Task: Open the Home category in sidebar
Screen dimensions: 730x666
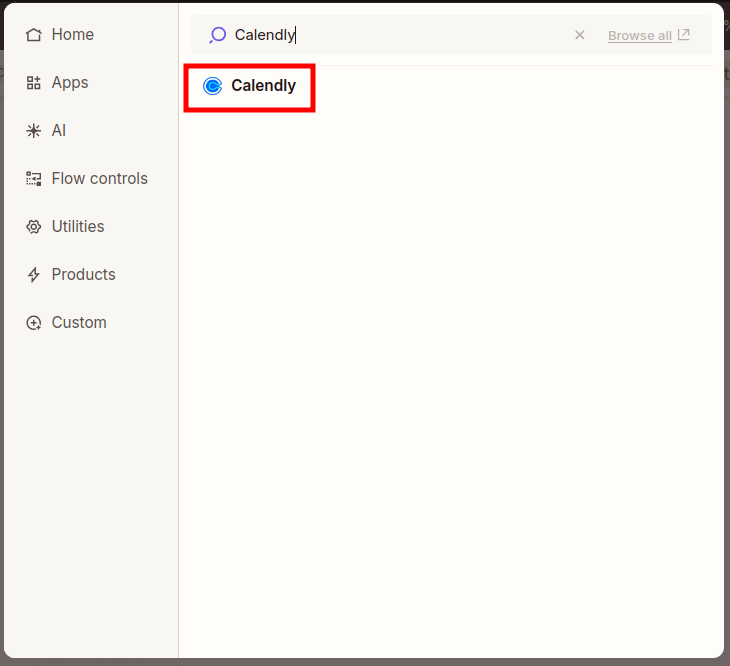Action: click(60, 34)
